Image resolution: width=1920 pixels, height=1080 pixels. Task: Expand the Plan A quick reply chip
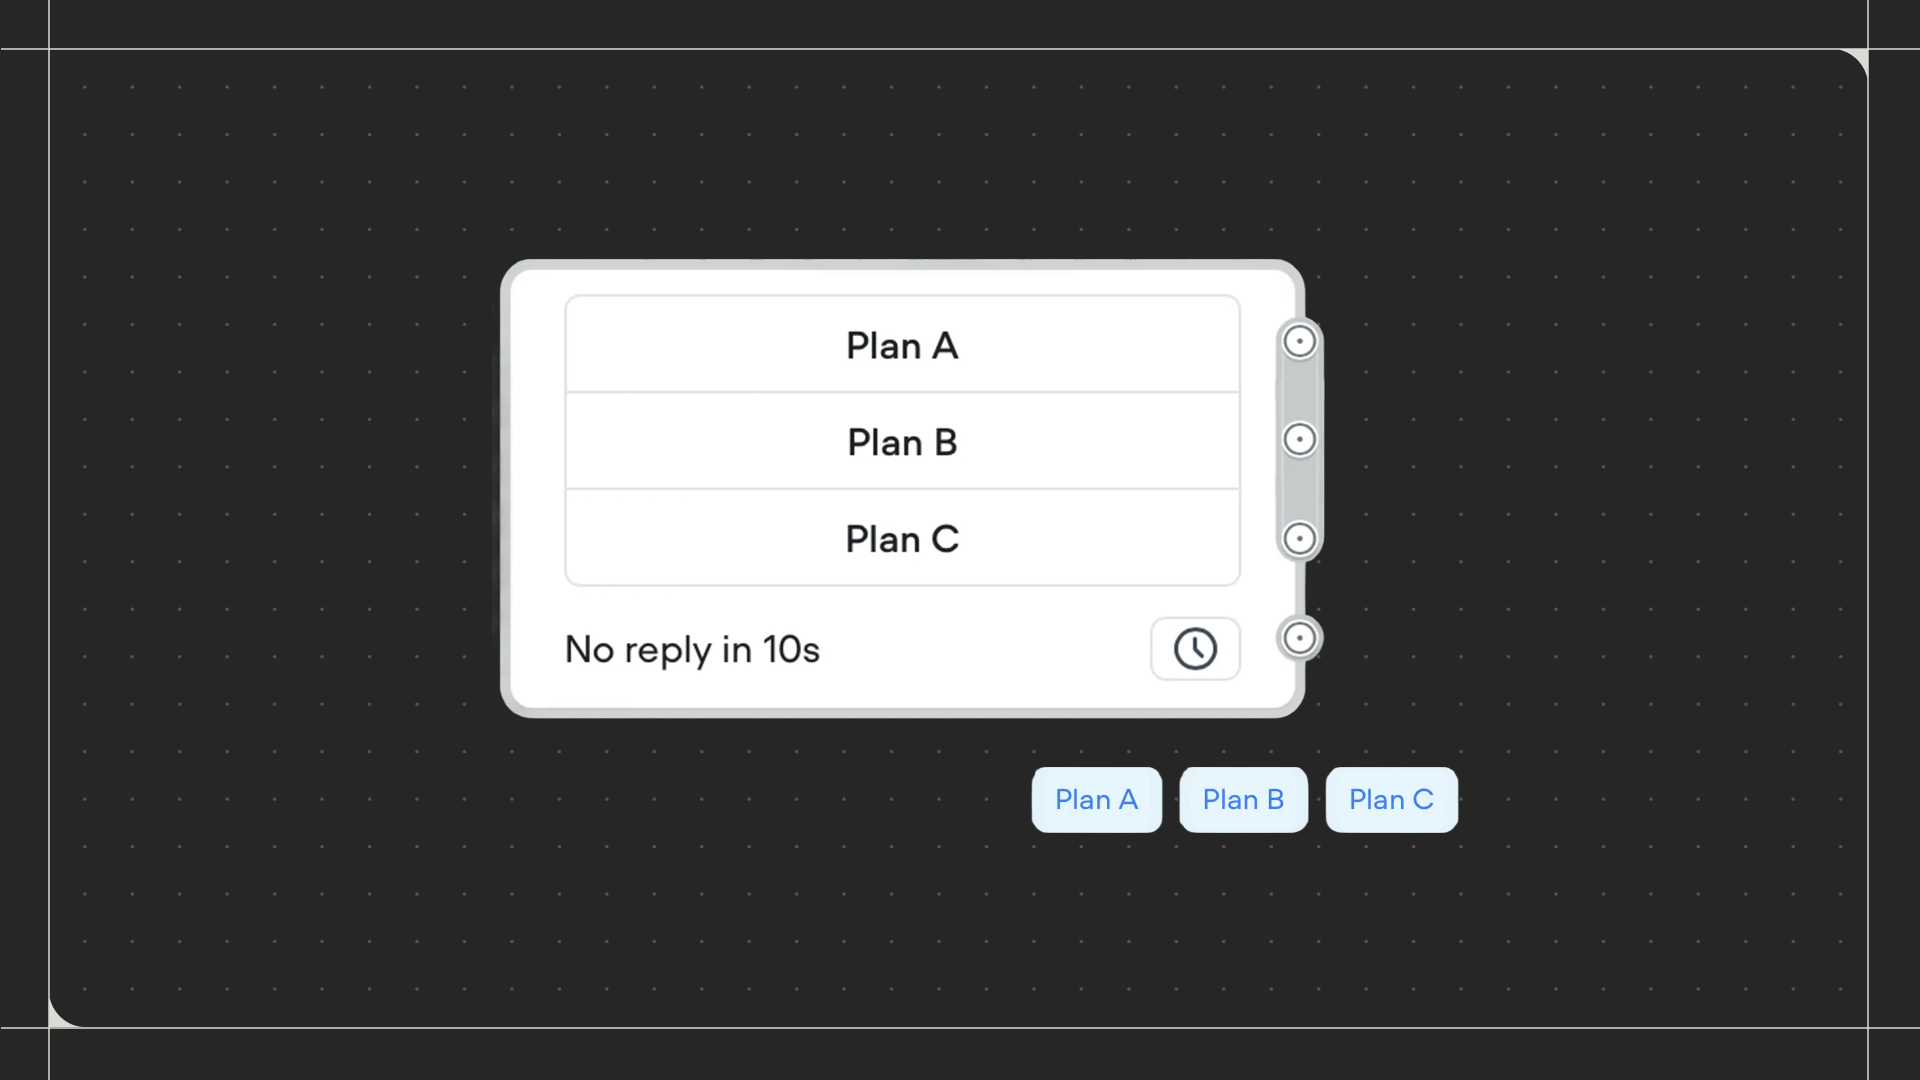coord(1096,800)
